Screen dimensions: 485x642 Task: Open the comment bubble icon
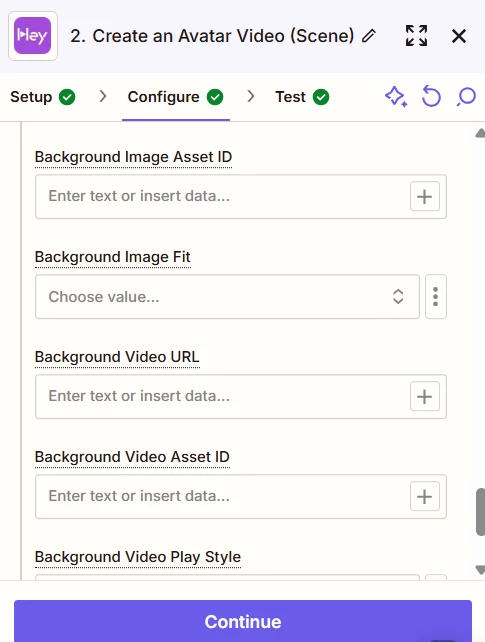(x=466, y=97)
